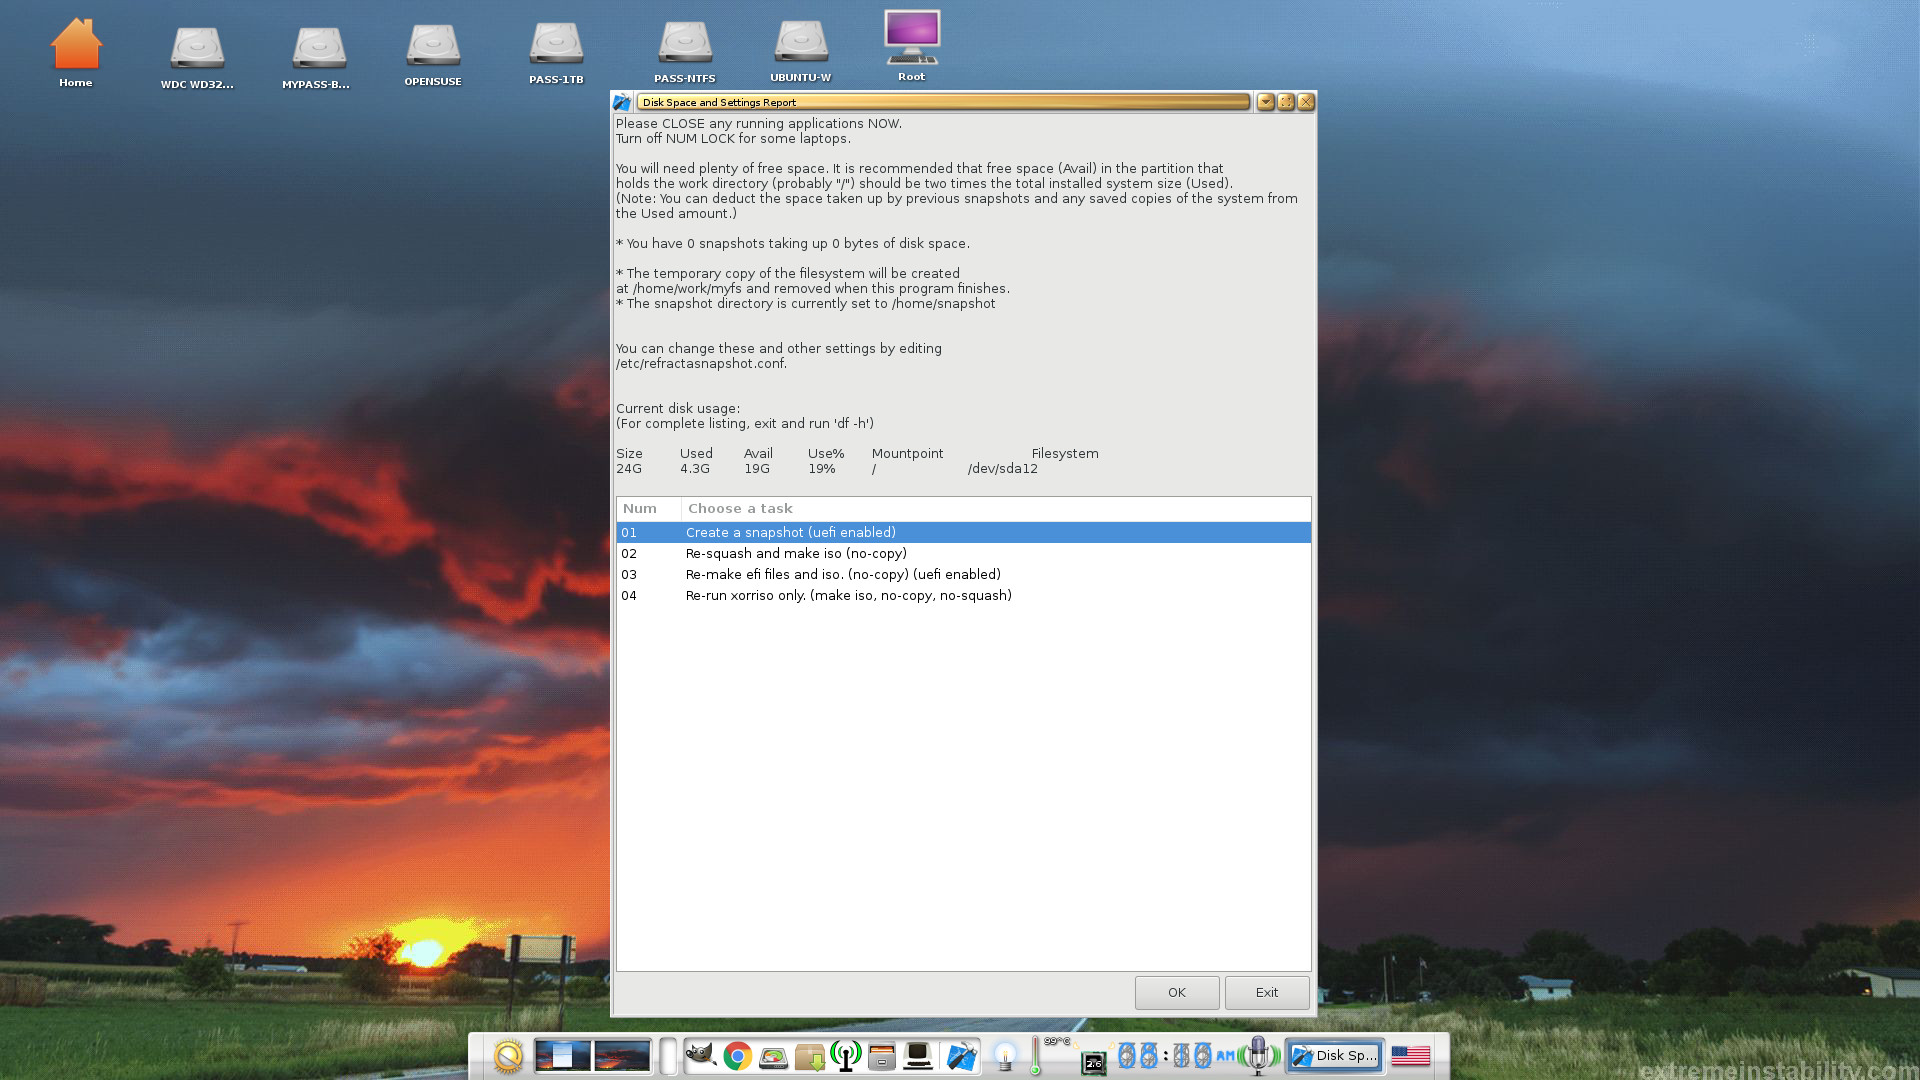Click the microphone volume tray icon
Screen dimensions: 1920x1080
coord(1259,1055)
